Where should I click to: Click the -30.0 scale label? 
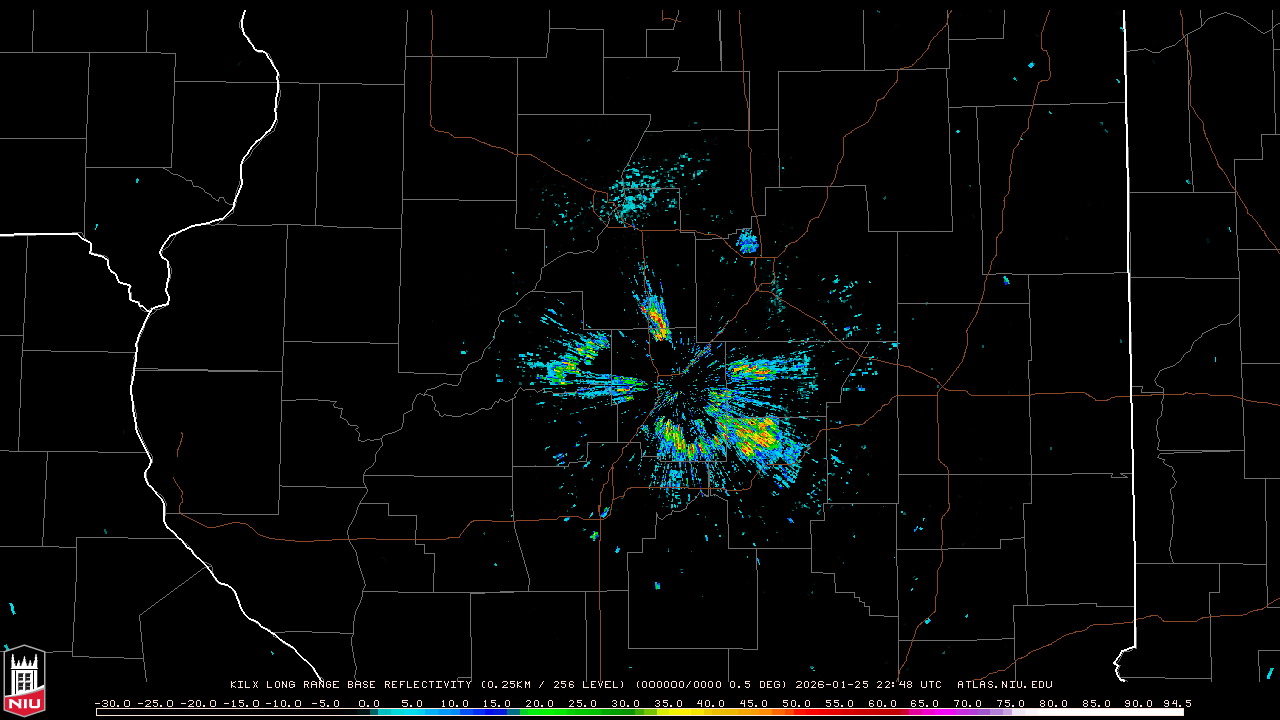(x=112, y=703)
